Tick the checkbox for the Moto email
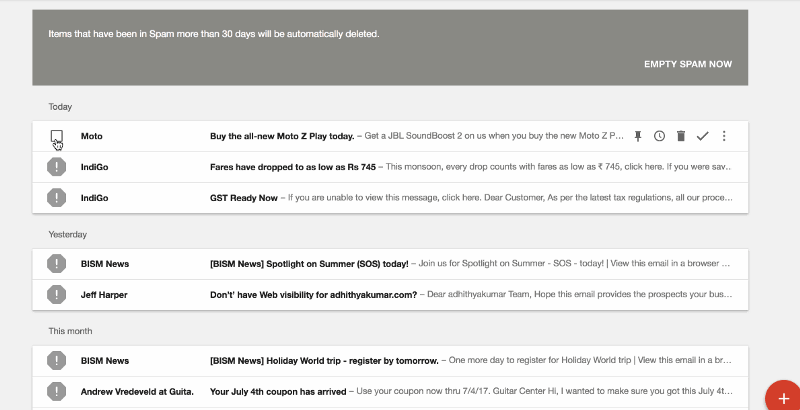 tap(57, 136)
